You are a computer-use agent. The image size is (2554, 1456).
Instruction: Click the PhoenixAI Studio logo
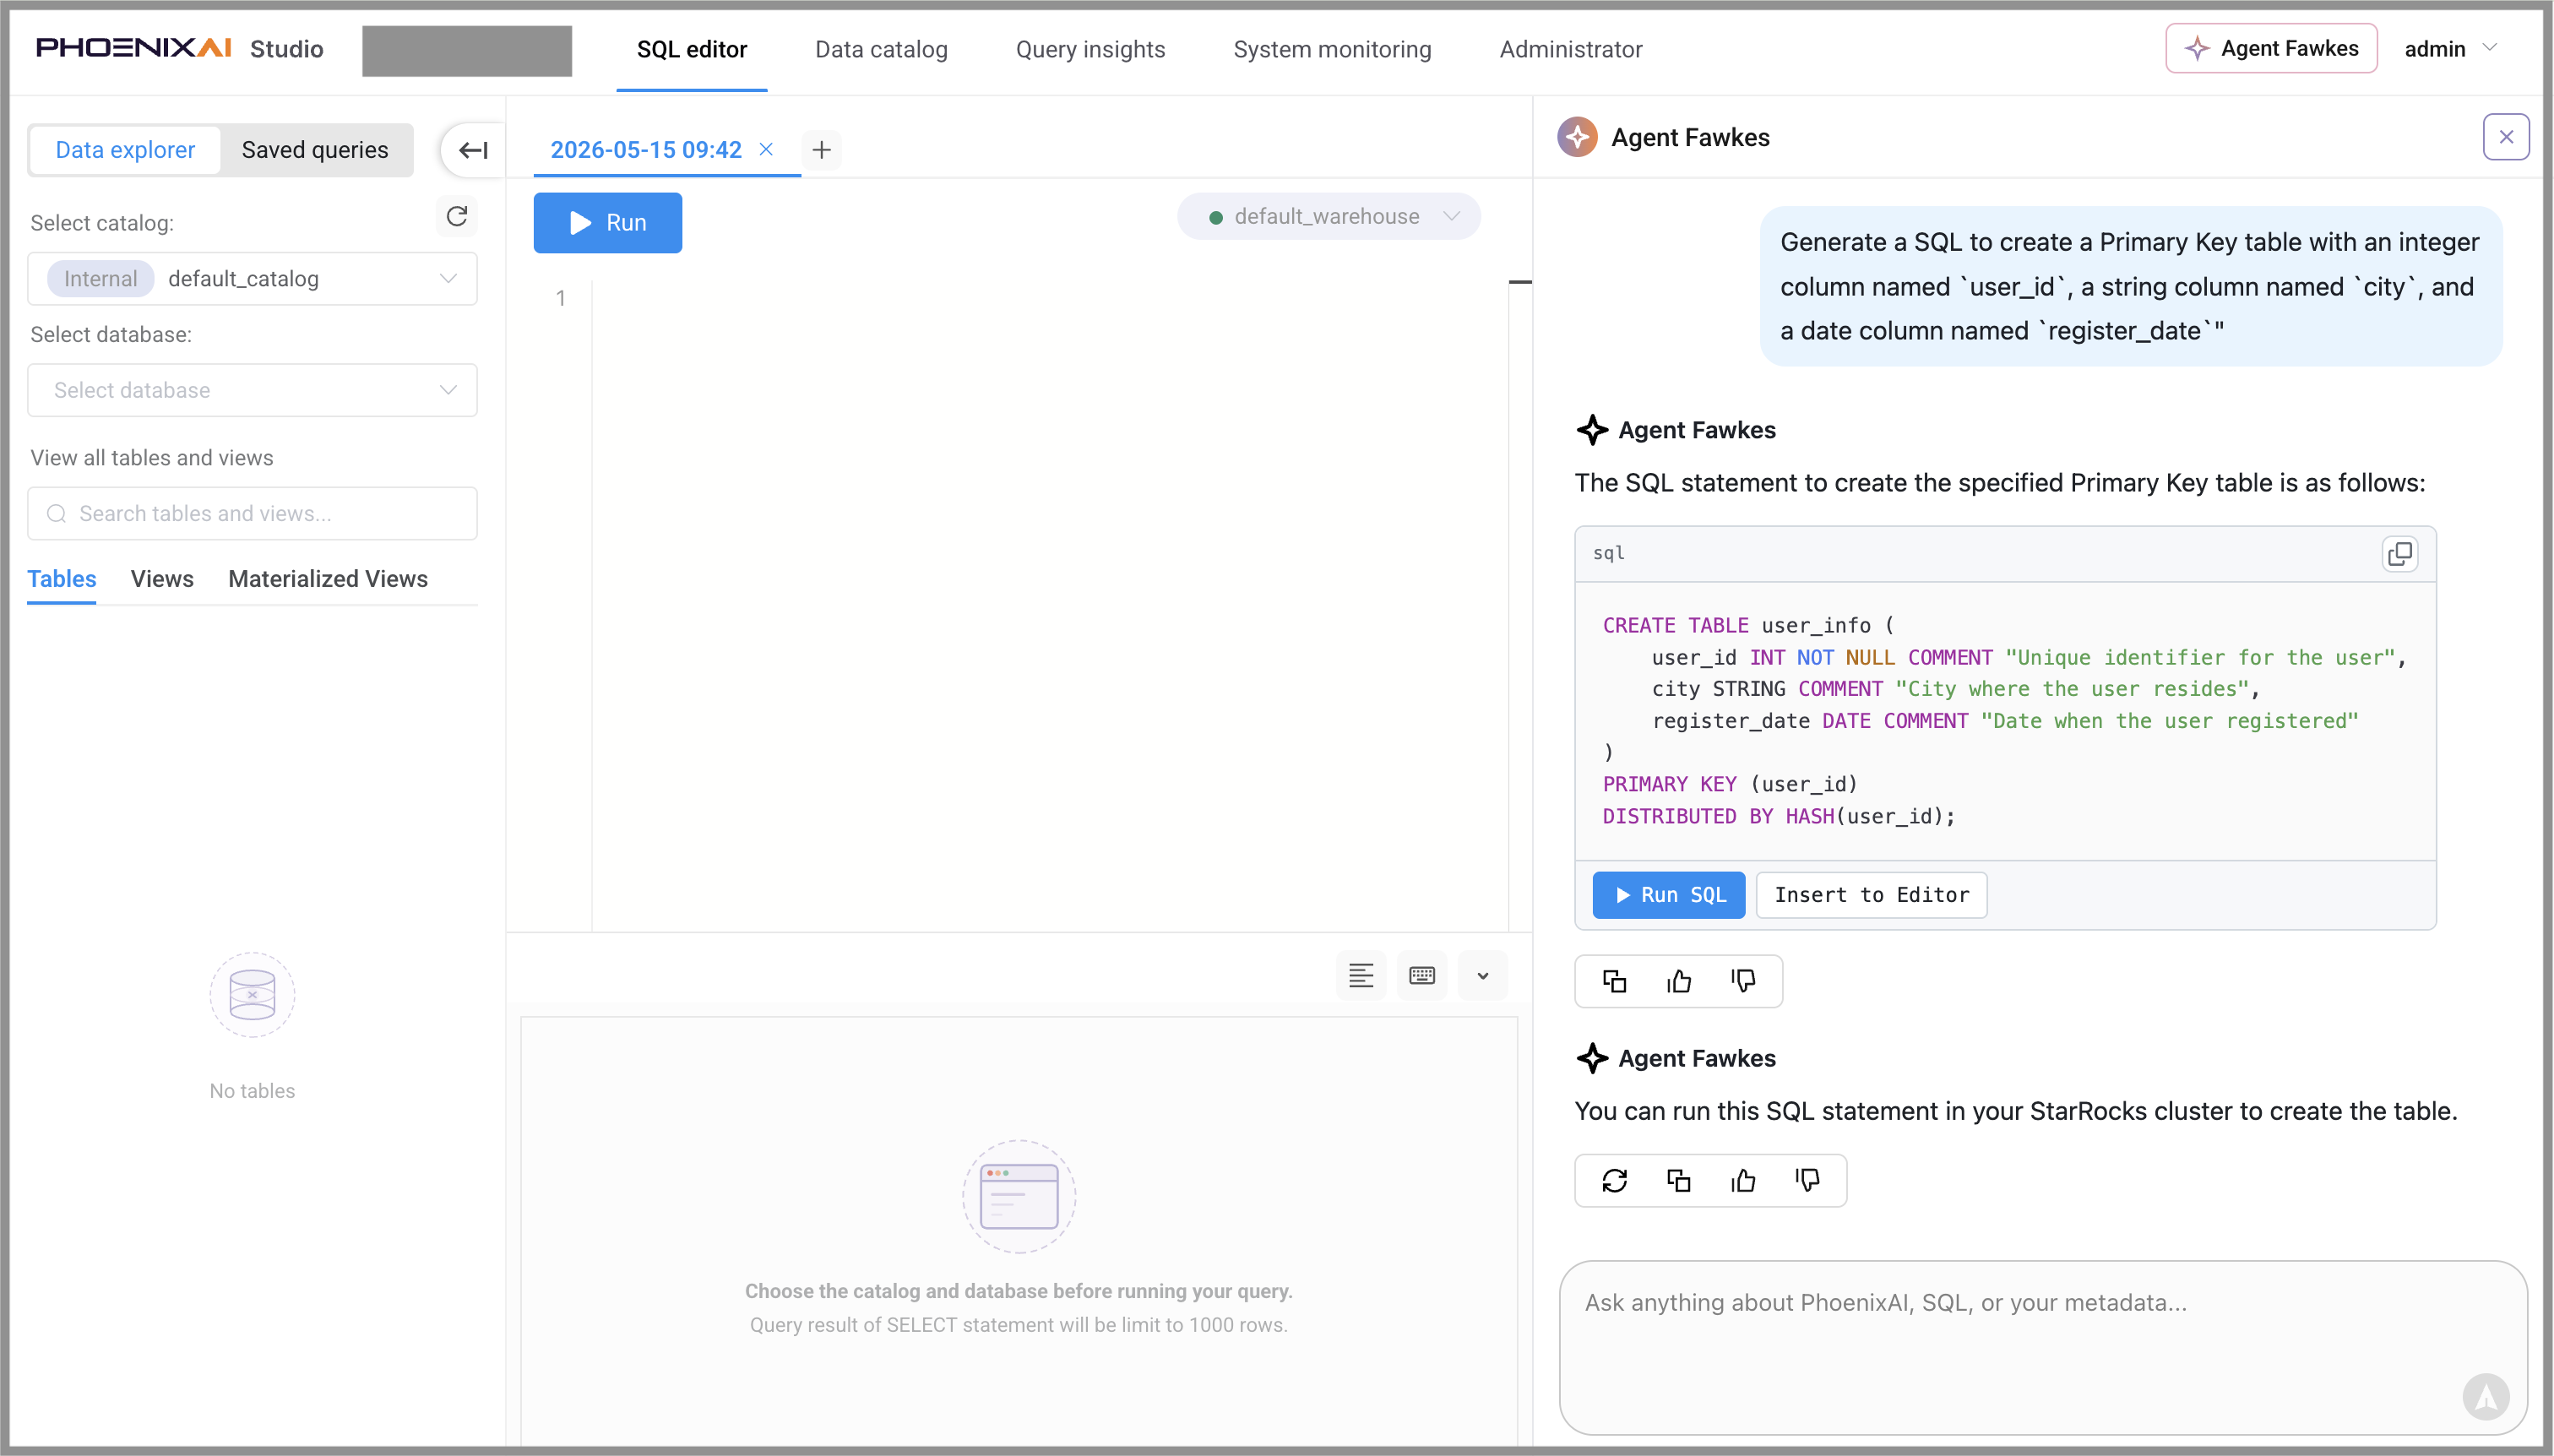(x=180, y=48)
